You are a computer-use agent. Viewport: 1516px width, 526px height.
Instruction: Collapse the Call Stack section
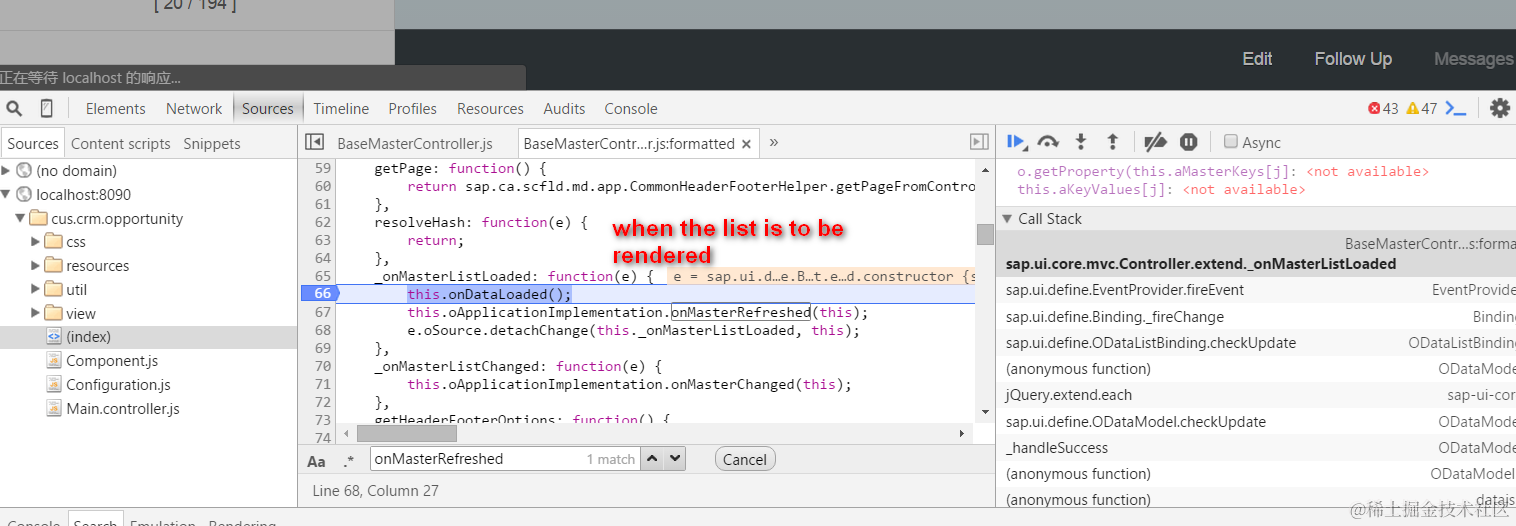pyautogui.click(x=1006, y=219)
